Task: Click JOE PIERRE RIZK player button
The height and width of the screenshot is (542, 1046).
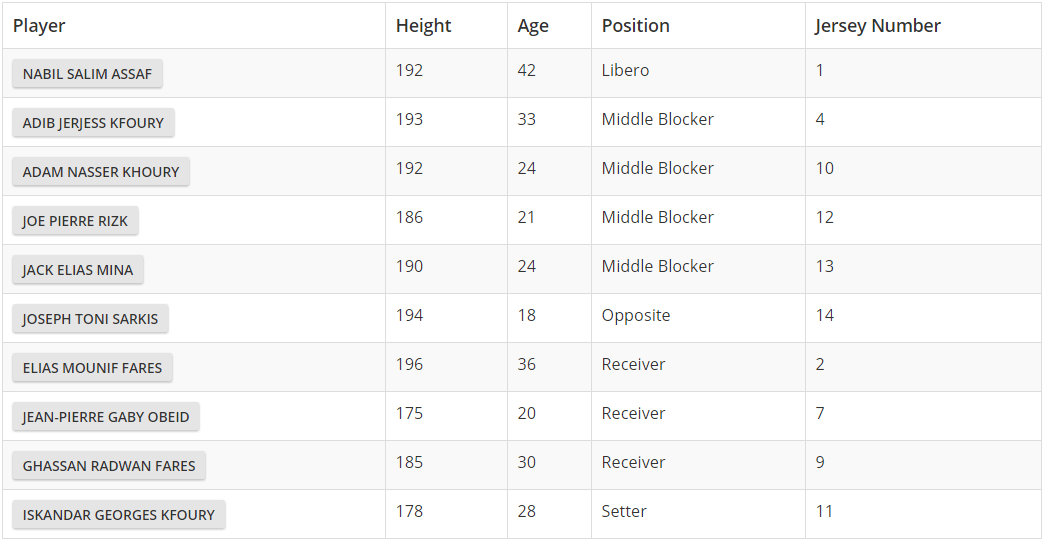Action: [x=75, y=221]
